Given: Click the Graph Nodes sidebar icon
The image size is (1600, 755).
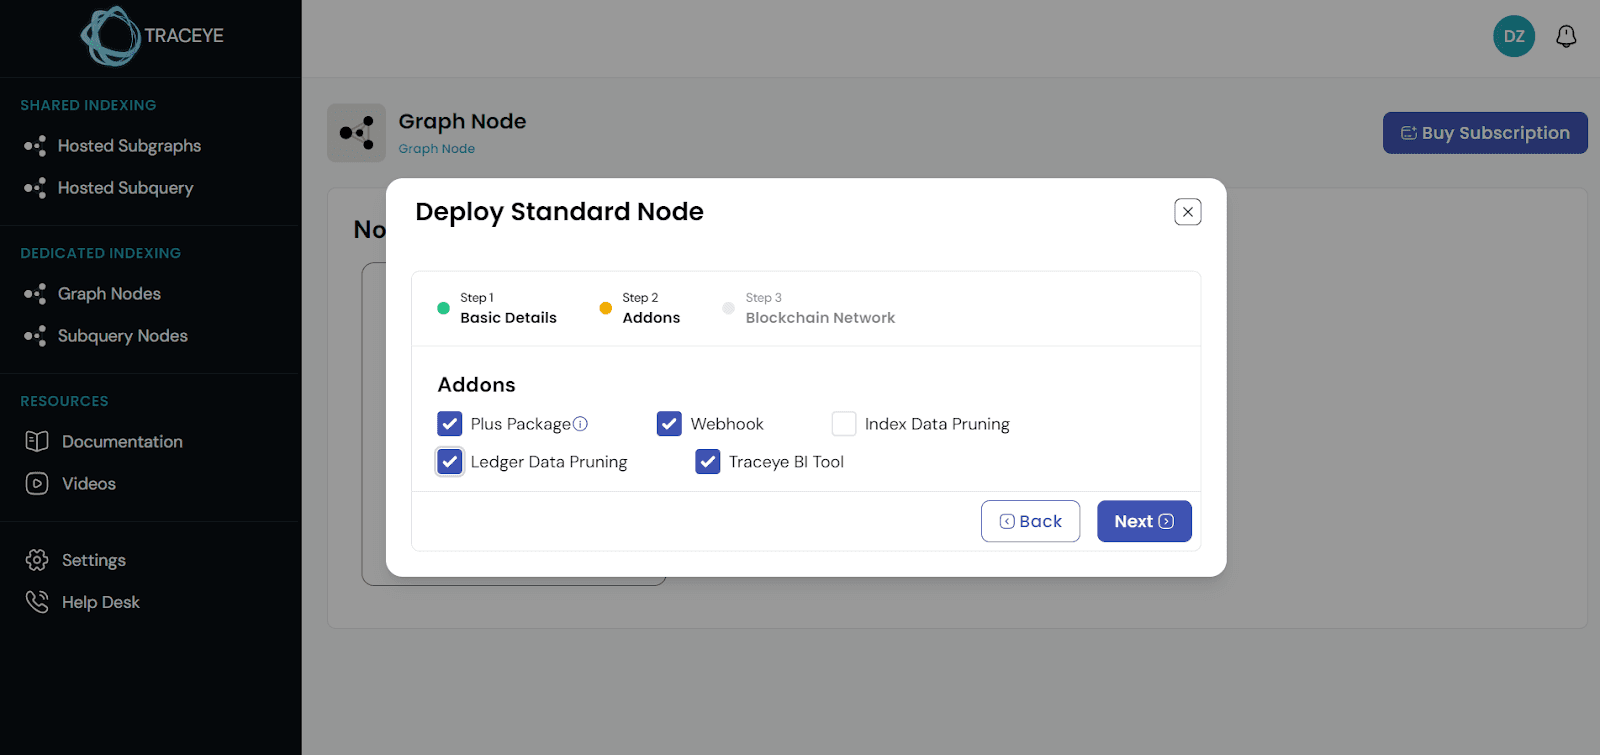Looking at the screenshot, I should [35, 294].
